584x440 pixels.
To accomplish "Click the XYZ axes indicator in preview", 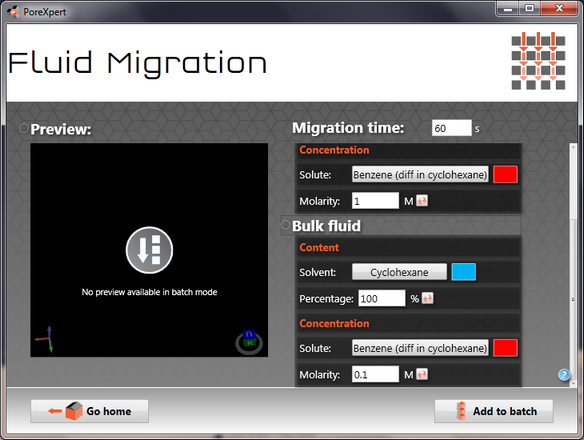I will click(x=45, y=339).
